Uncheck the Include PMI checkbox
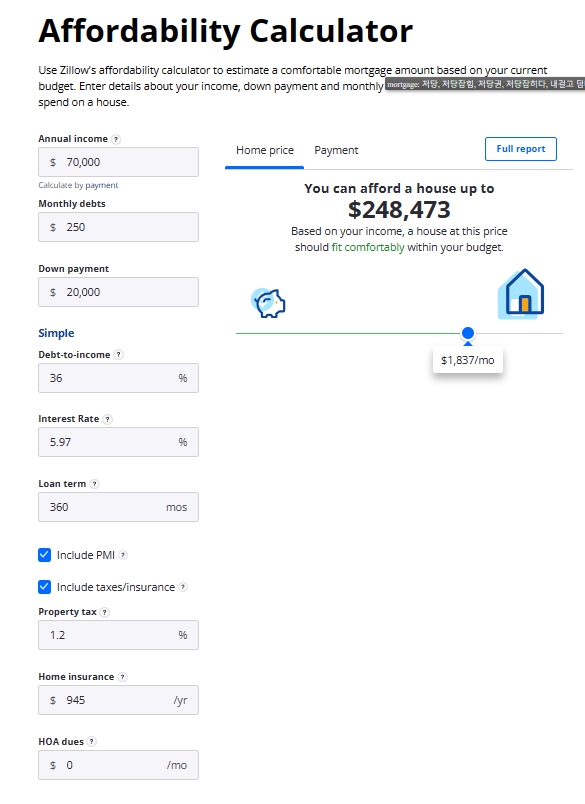This screenshot has height=804, width=585. point(41,555)
